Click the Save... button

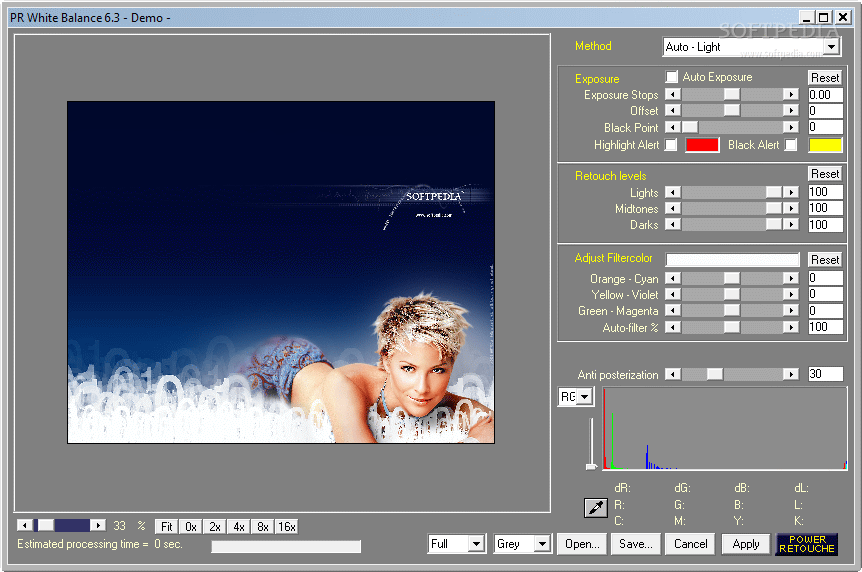point(636,544)
